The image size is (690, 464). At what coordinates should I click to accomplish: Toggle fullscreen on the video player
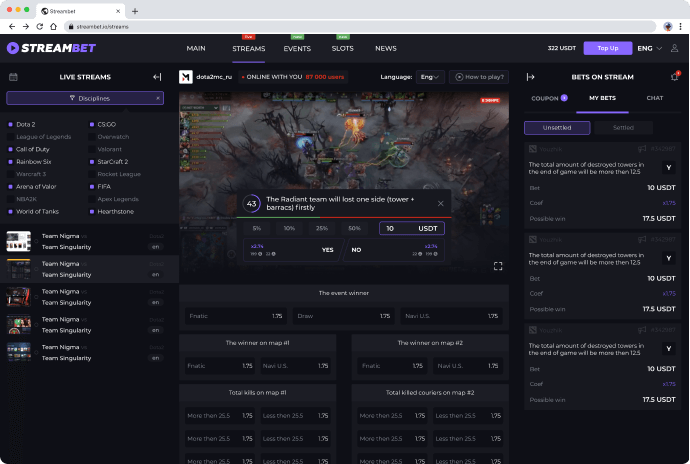[498, 266]
